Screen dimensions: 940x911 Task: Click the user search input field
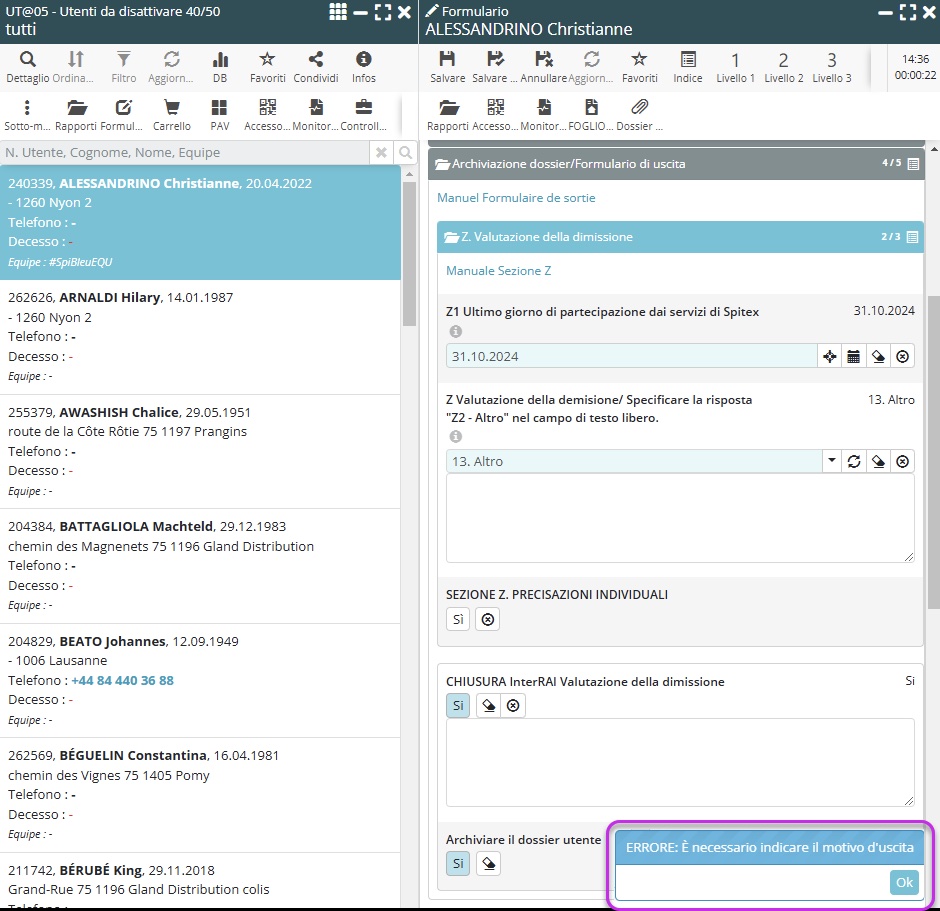[x=186, y=153]
